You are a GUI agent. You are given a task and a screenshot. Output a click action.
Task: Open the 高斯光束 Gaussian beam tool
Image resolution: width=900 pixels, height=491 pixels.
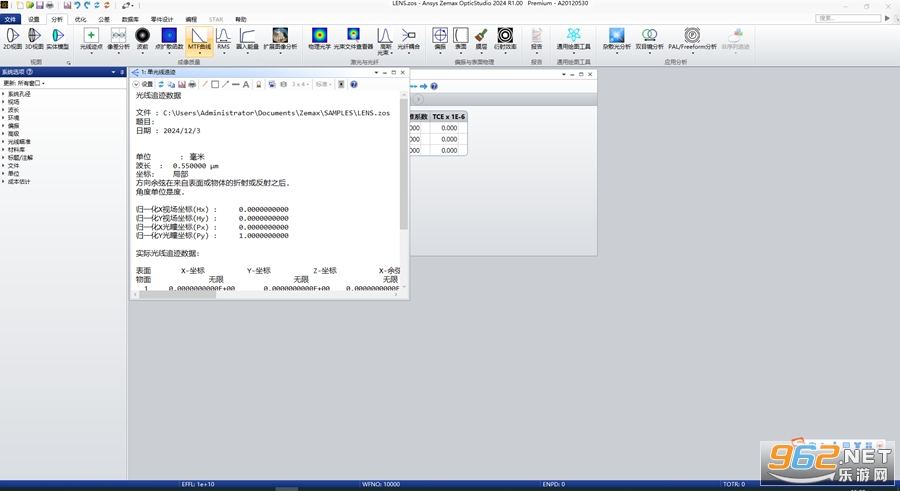pos(384,41)
